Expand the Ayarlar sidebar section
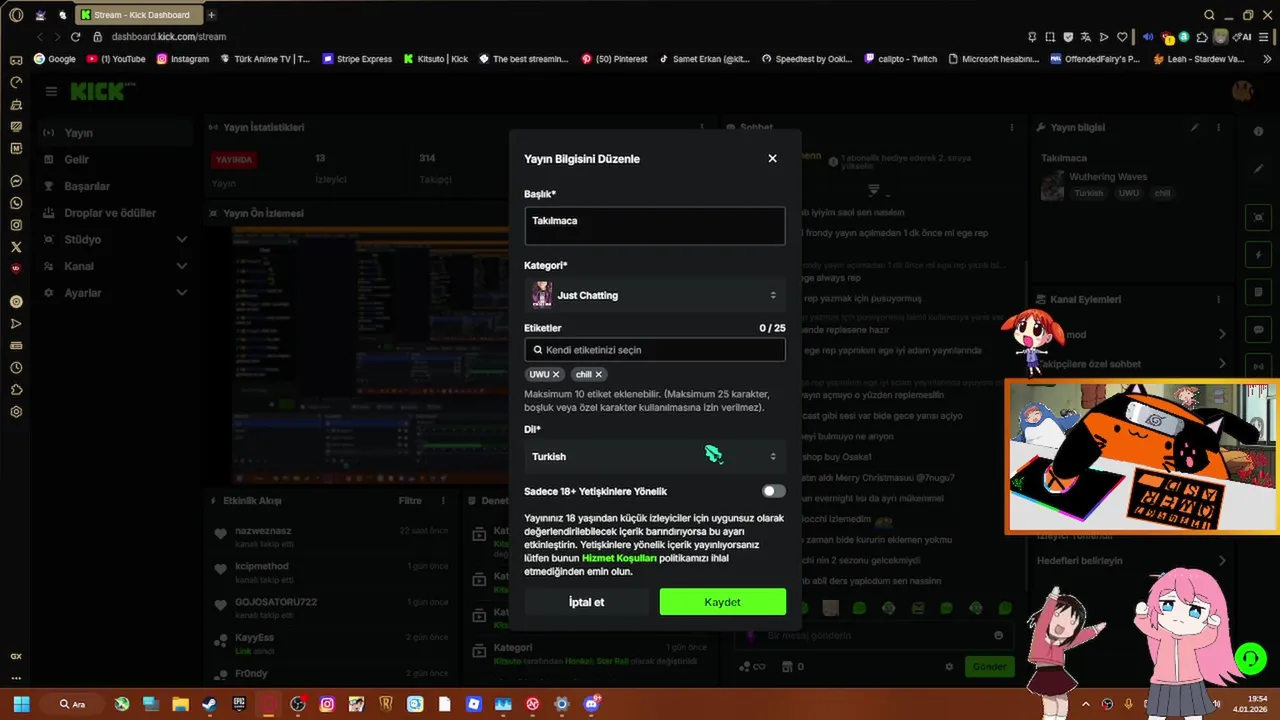The image size is (1280, 720). click(x=115, y=293)
